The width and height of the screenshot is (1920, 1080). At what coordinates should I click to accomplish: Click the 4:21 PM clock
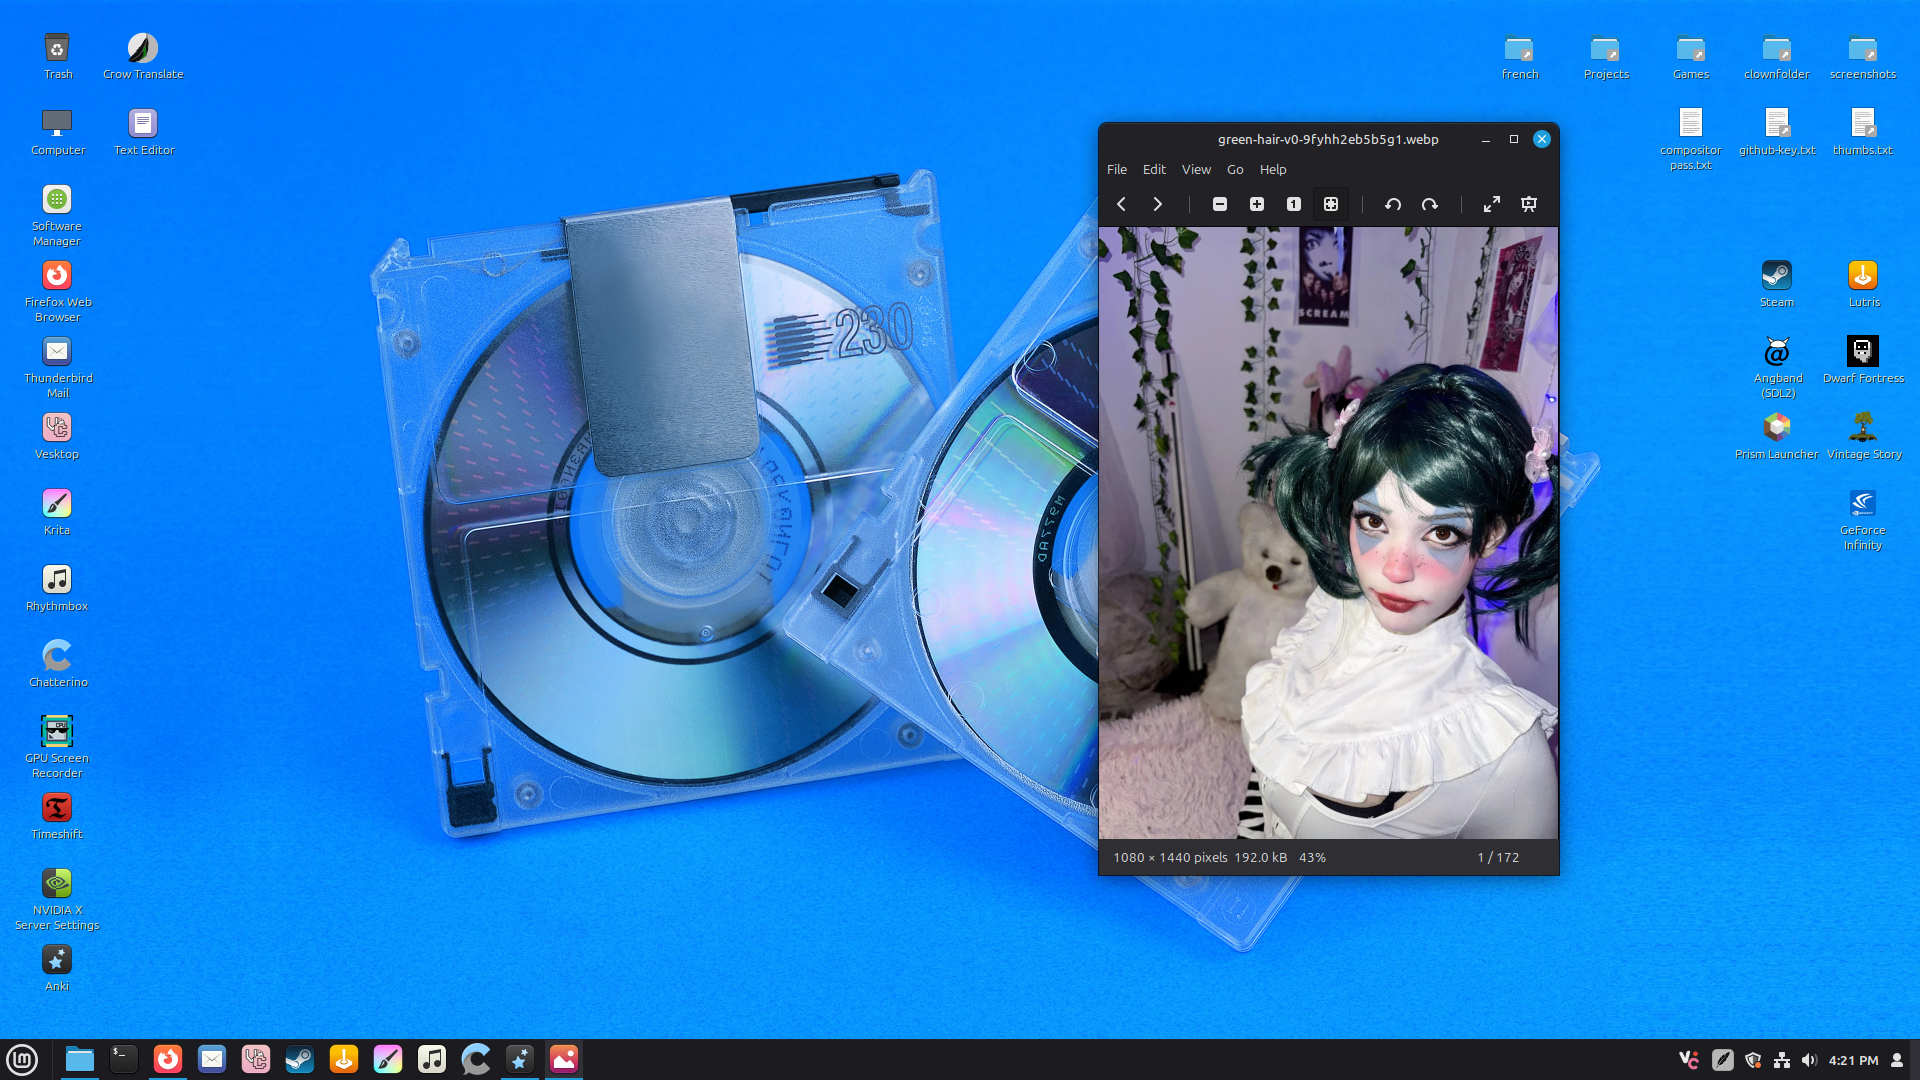(x=1853, y=1060)
